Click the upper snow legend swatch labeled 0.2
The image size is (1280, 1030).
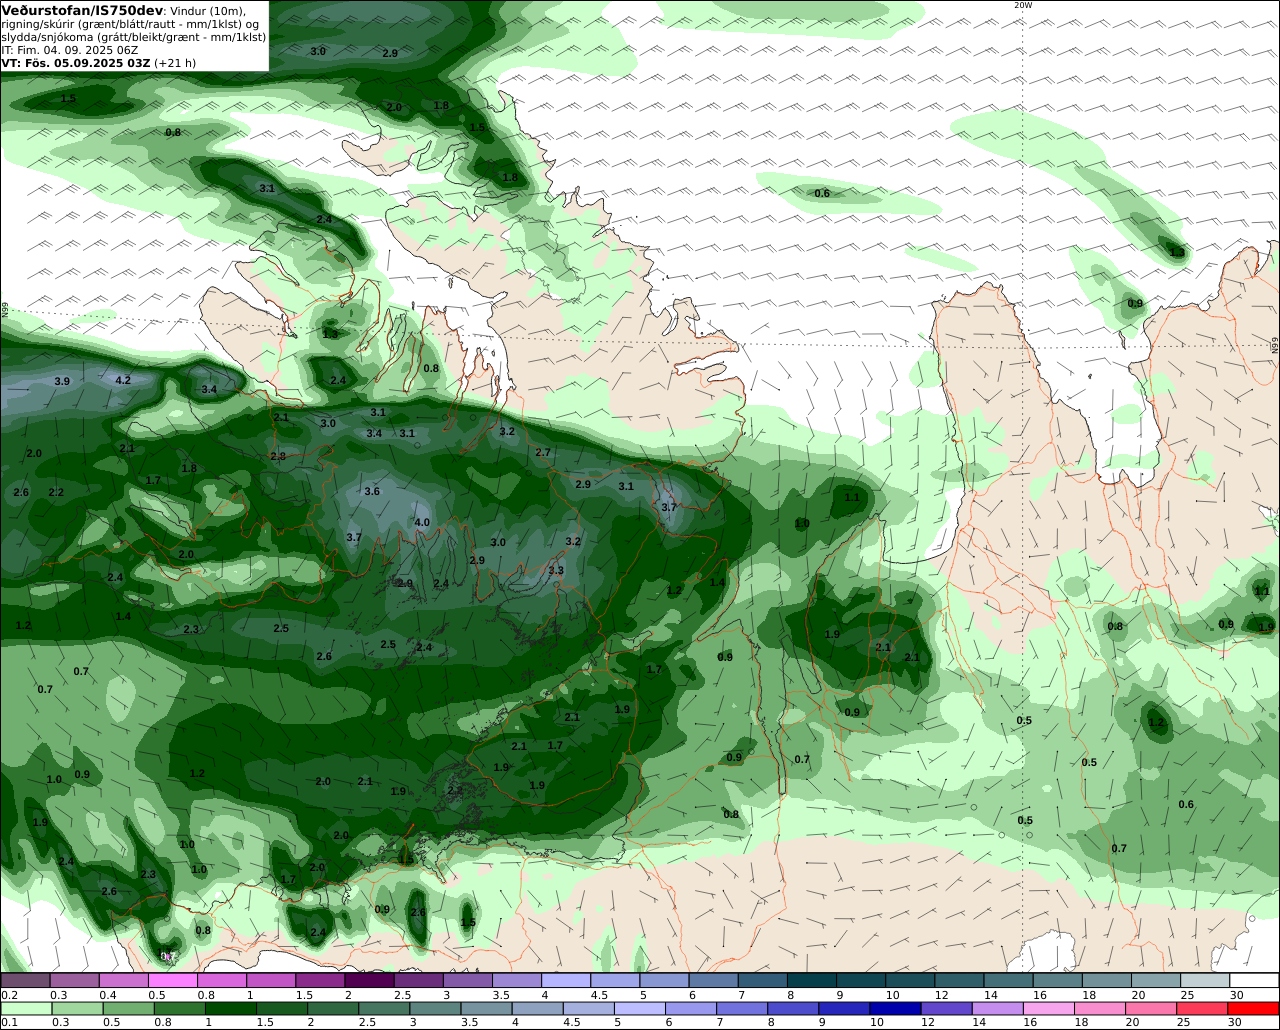tap(25, 980)
